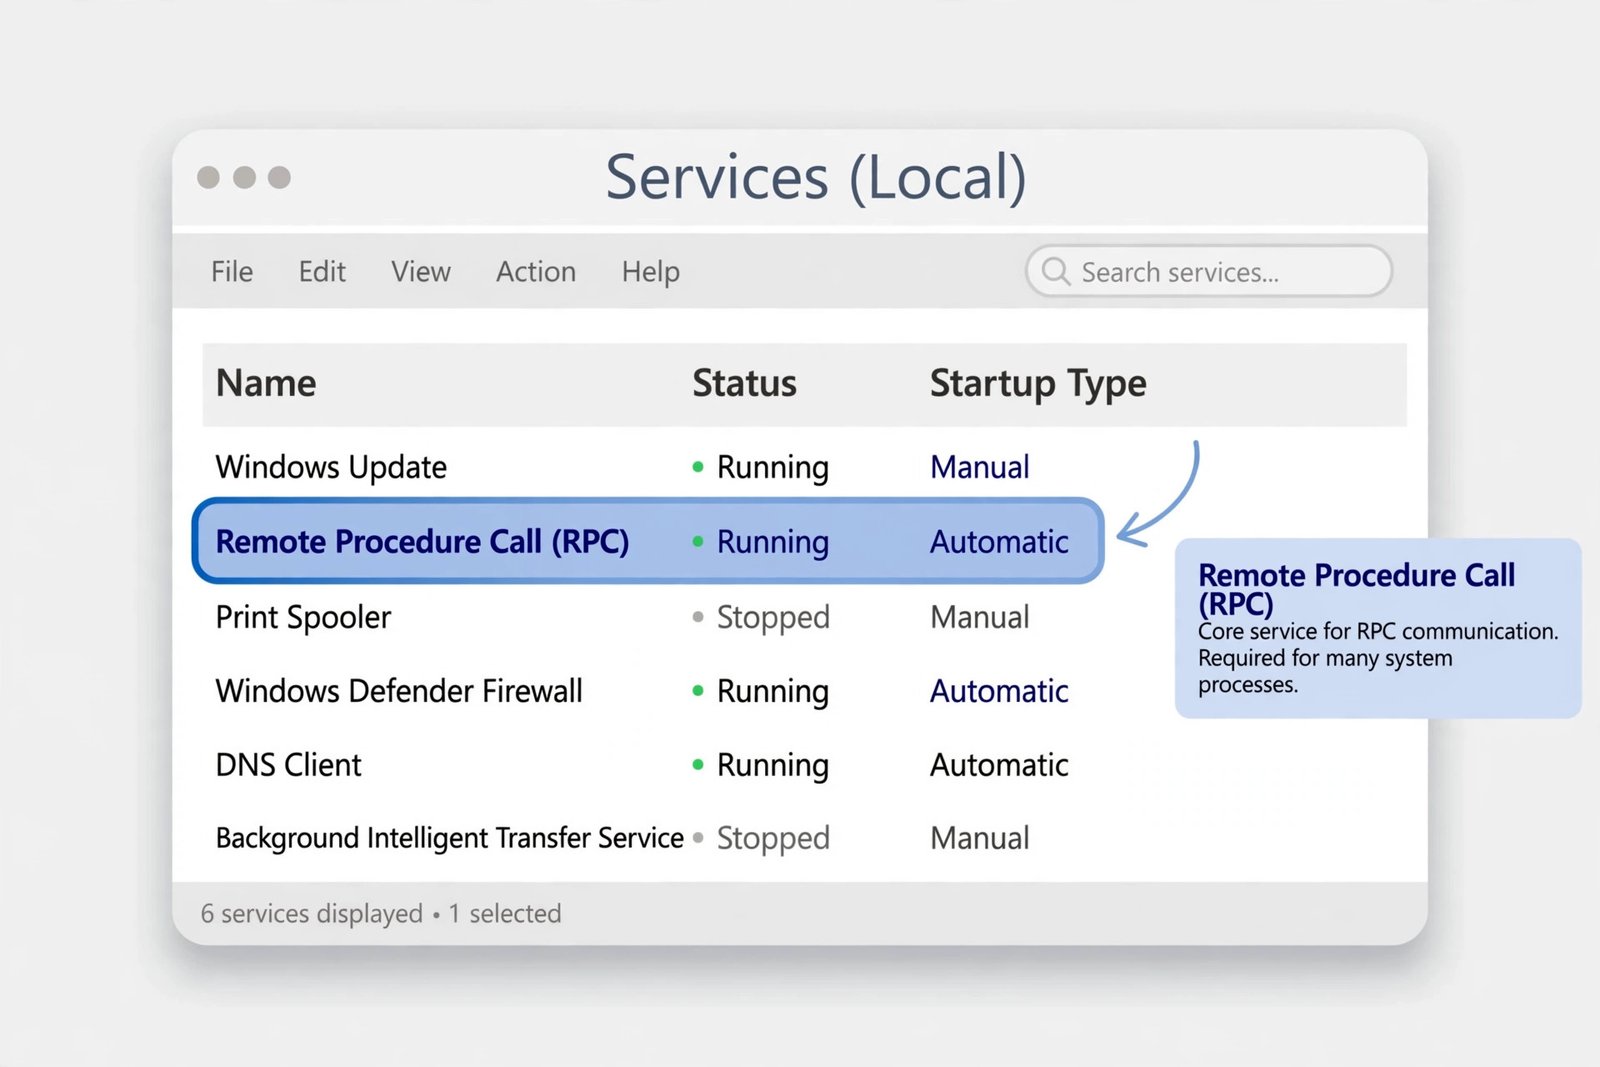Click the search magnifier icon
Viewport: 1600px width, 1067px height.
(x=1056, y=272)
